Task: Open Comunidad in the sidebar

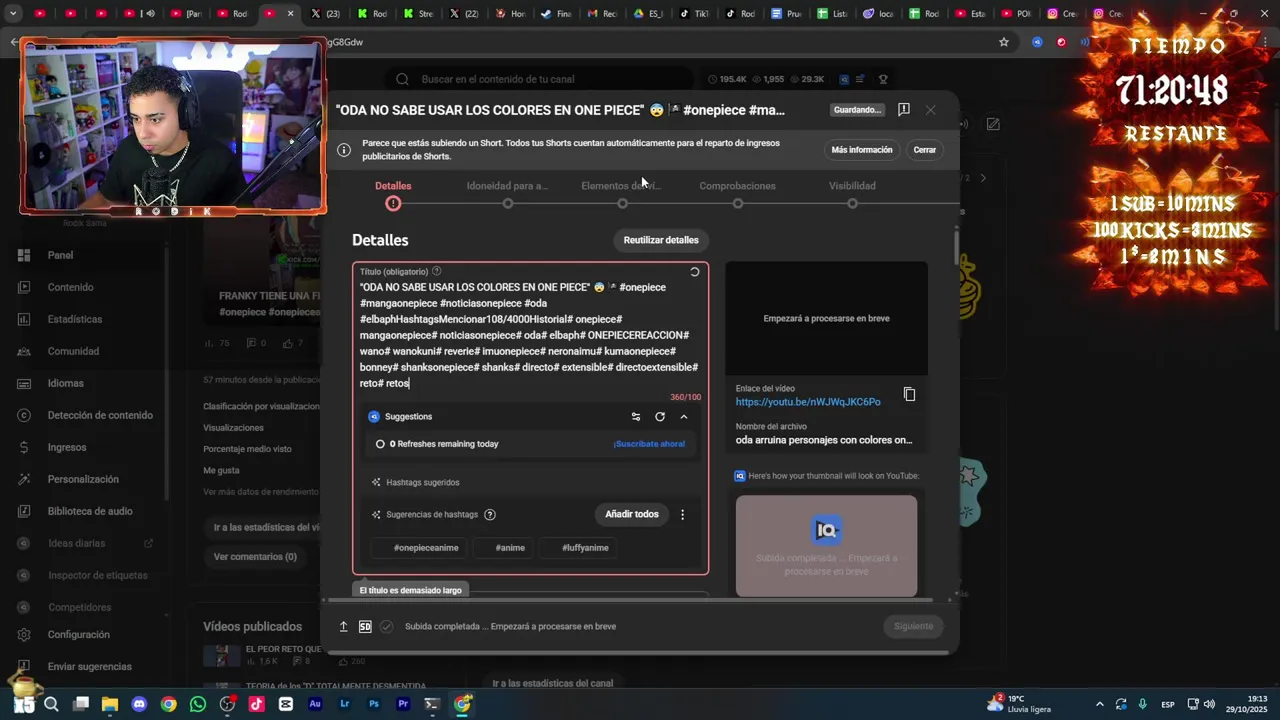Action: pos(73,351)
